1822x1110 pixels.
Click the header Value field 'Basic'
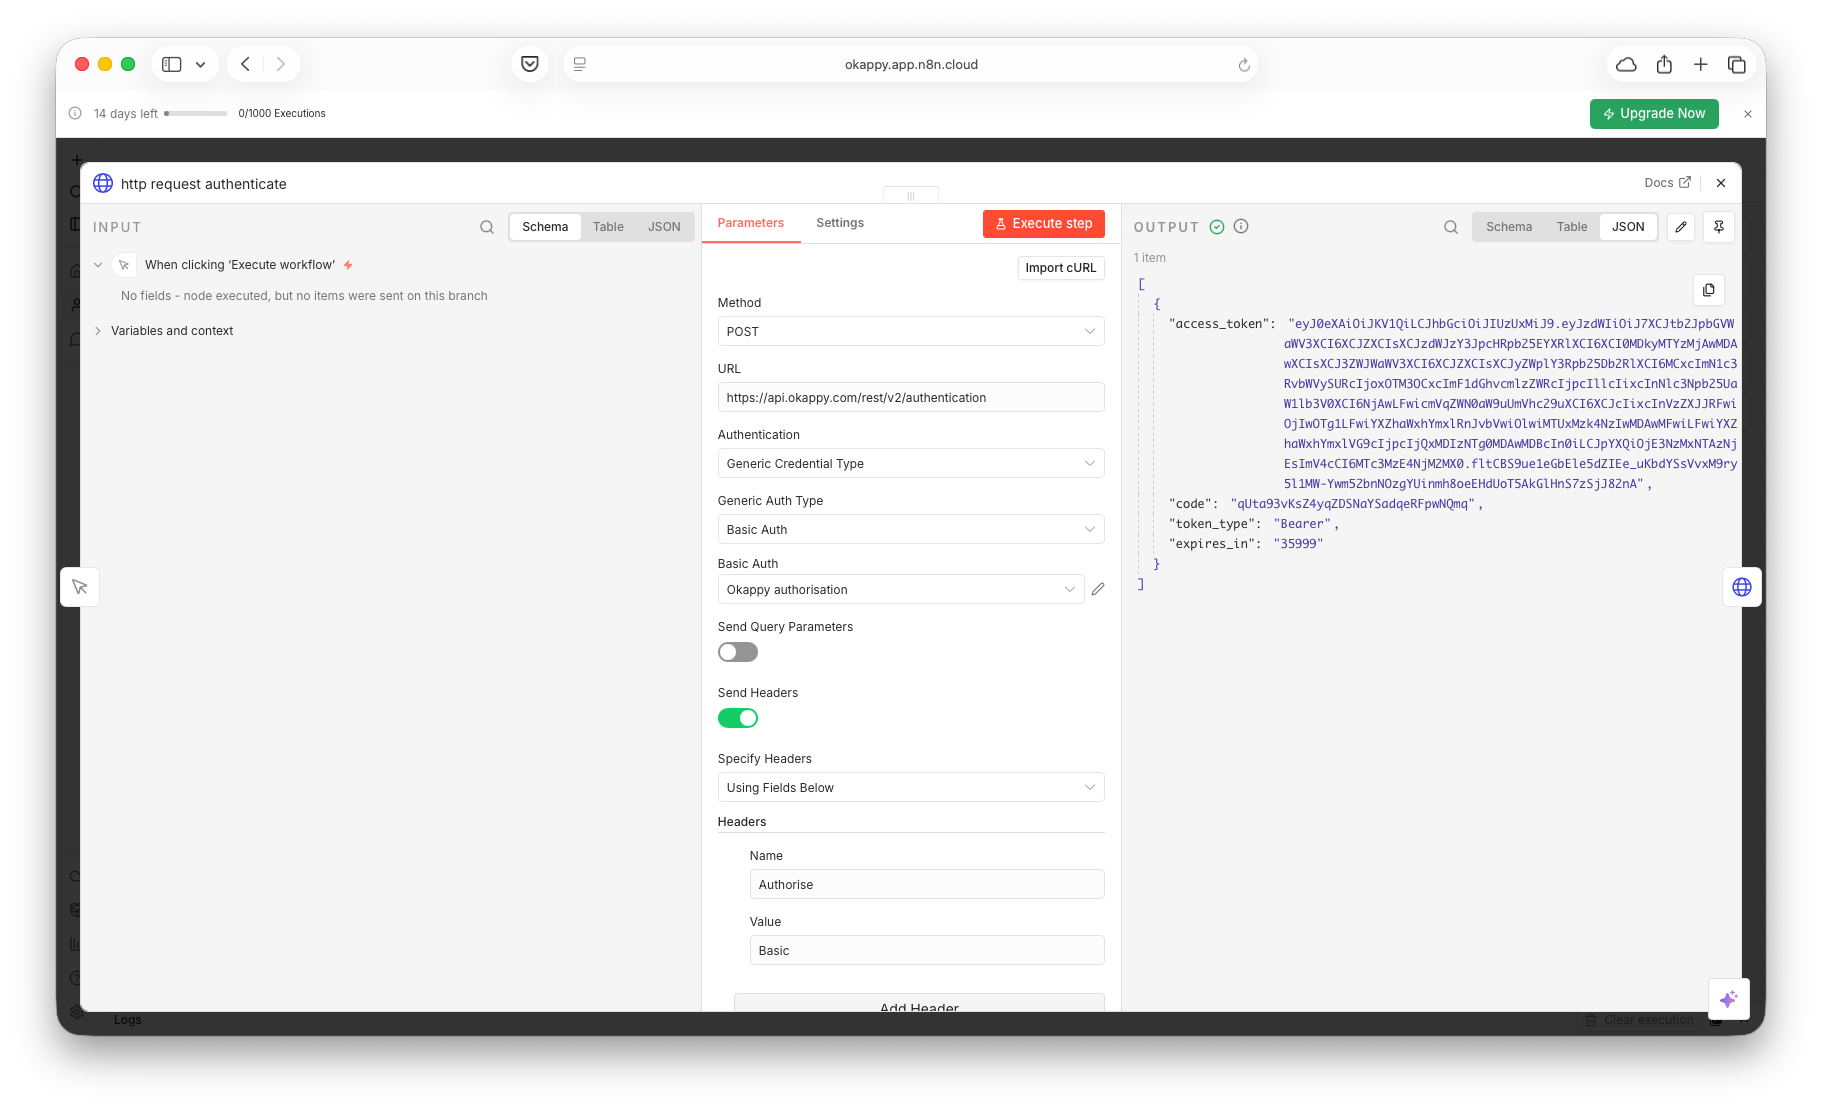tap(927, 950)
